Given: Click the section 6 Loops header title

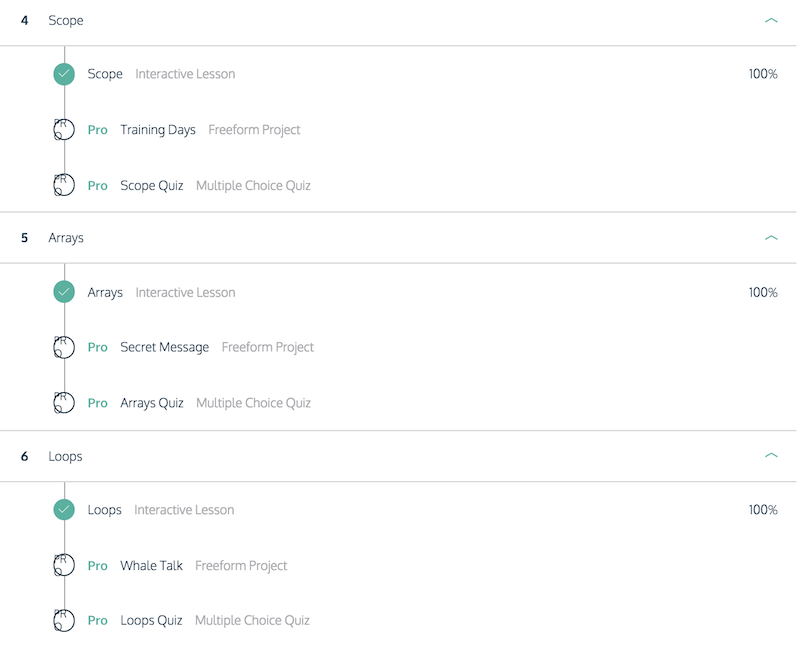Looking at the screenshot, I should pyautogui.click(x=65, y=456).
